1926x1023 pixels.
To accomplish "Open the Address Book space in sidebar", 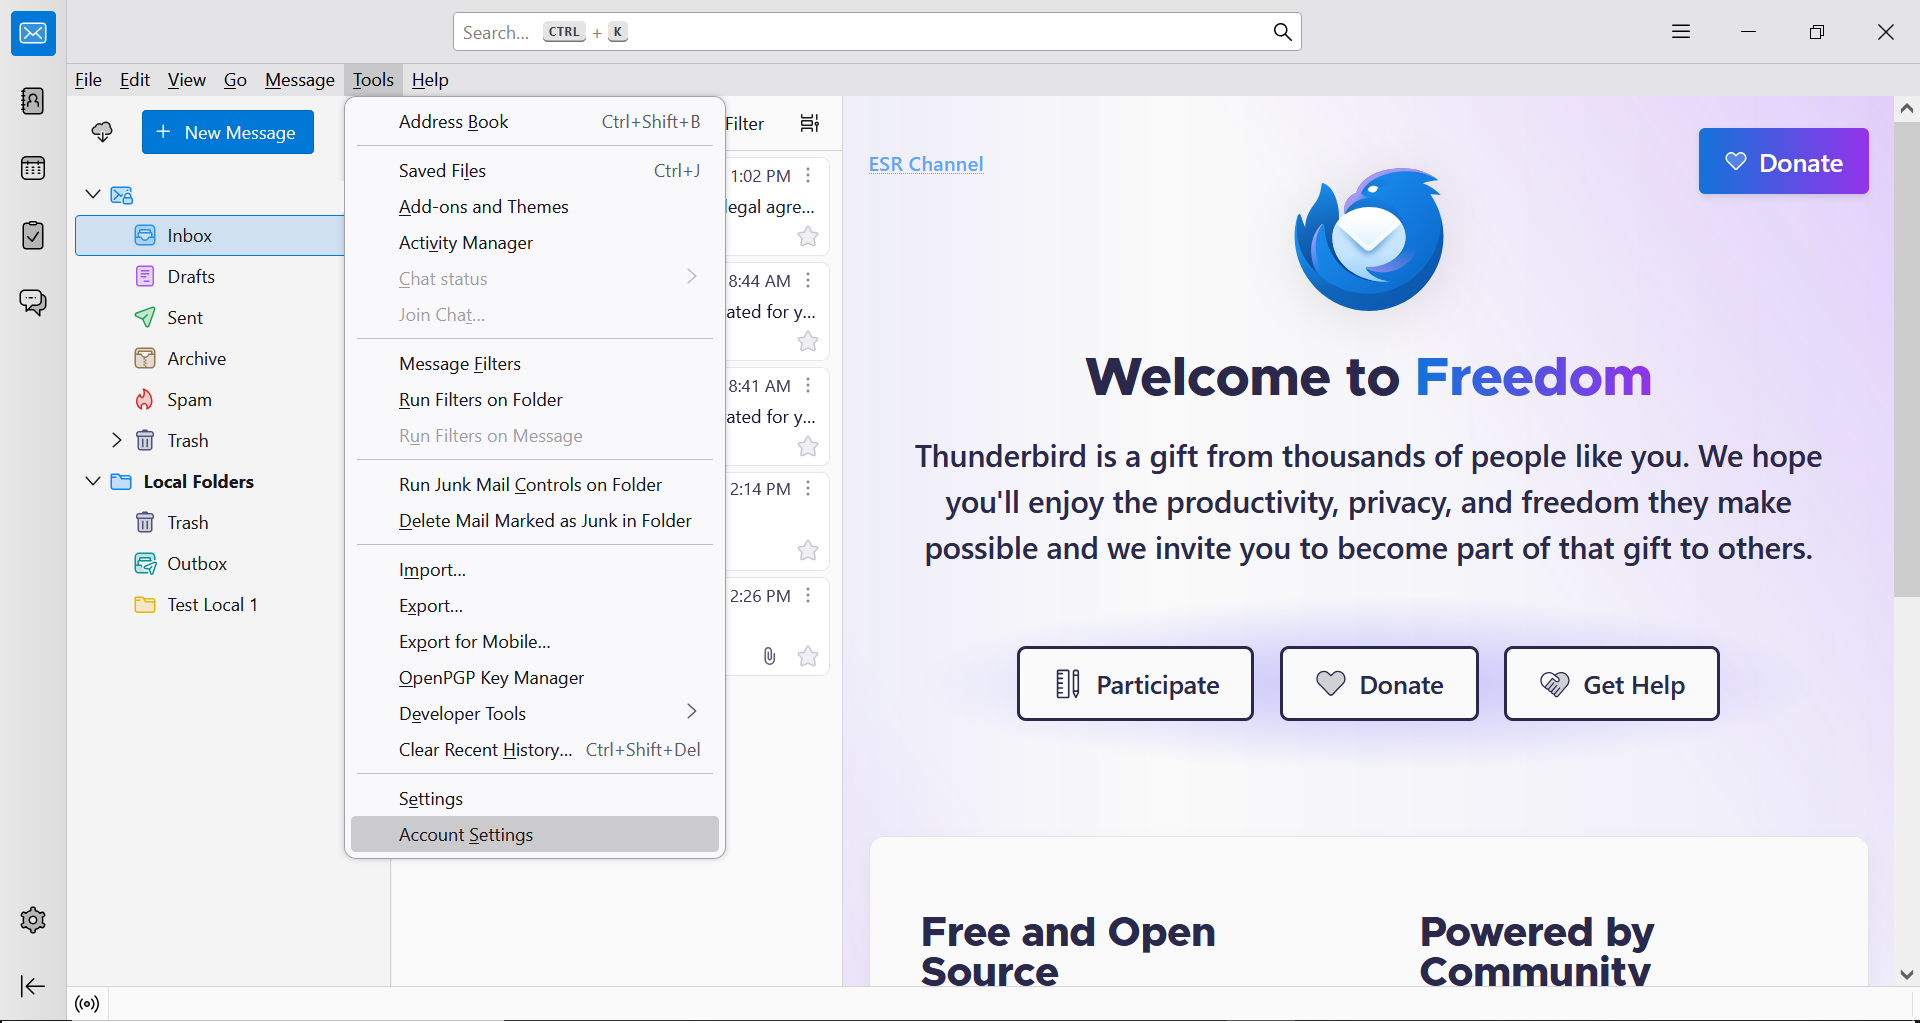I will [33, 101].
